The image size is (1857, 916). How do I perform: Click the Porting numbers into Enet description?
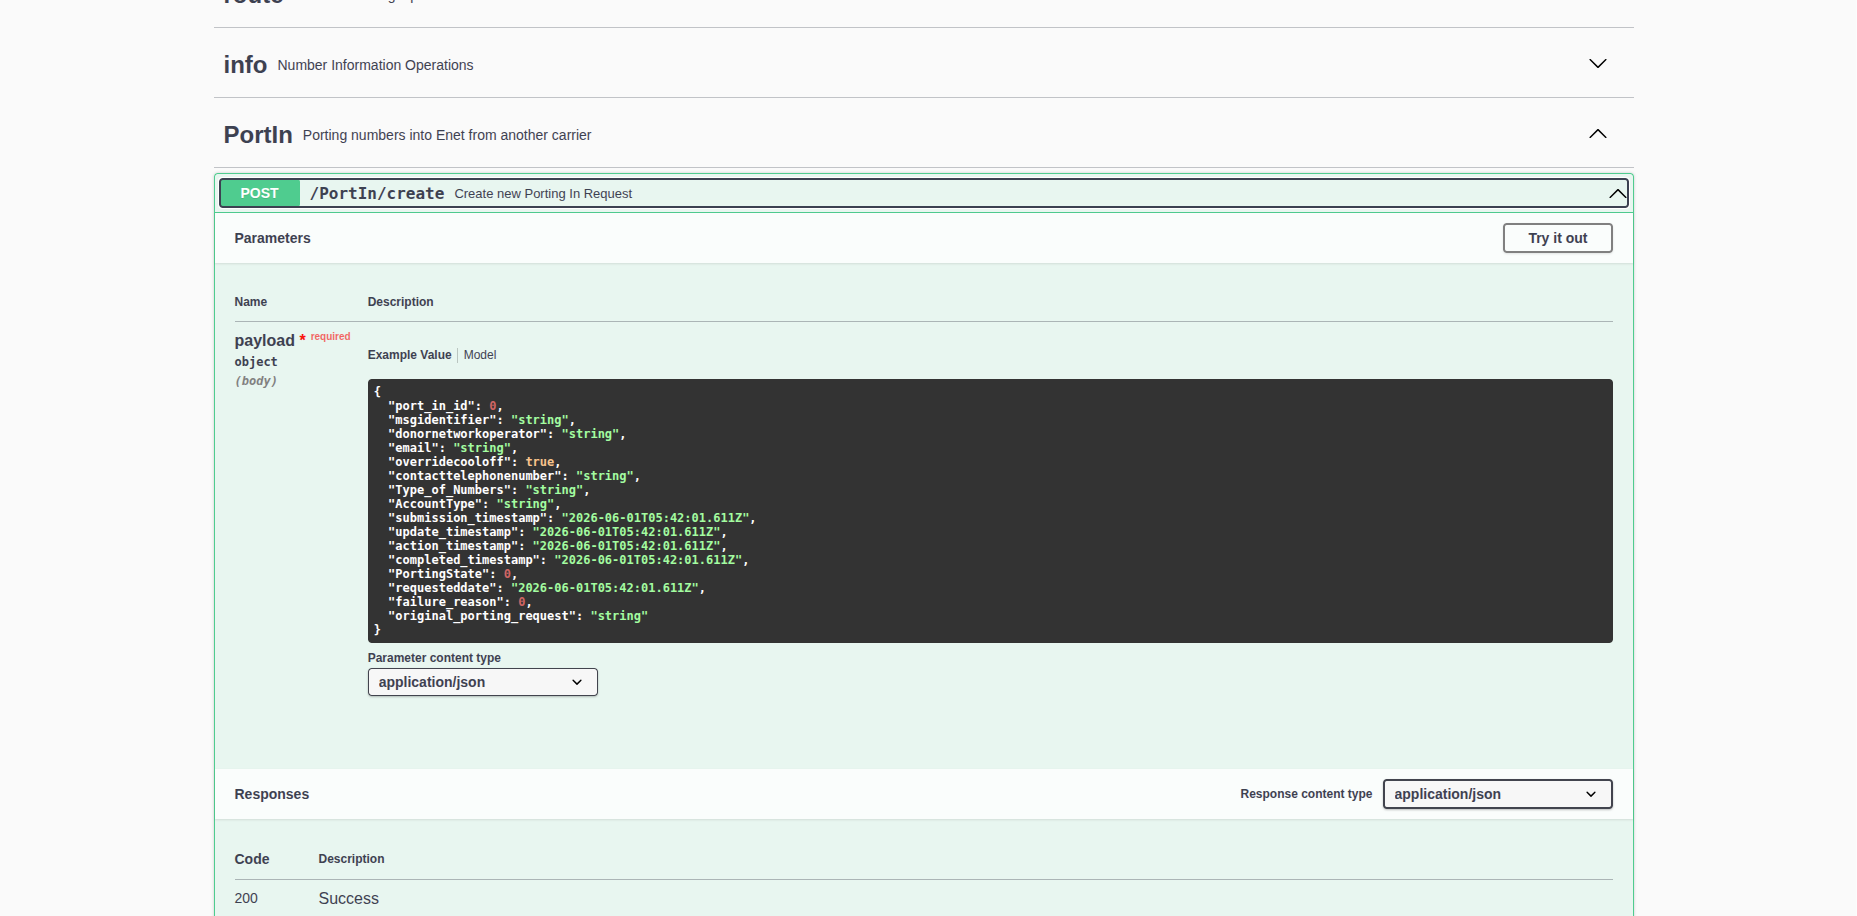pyautogui.click(x=447, y=135)
